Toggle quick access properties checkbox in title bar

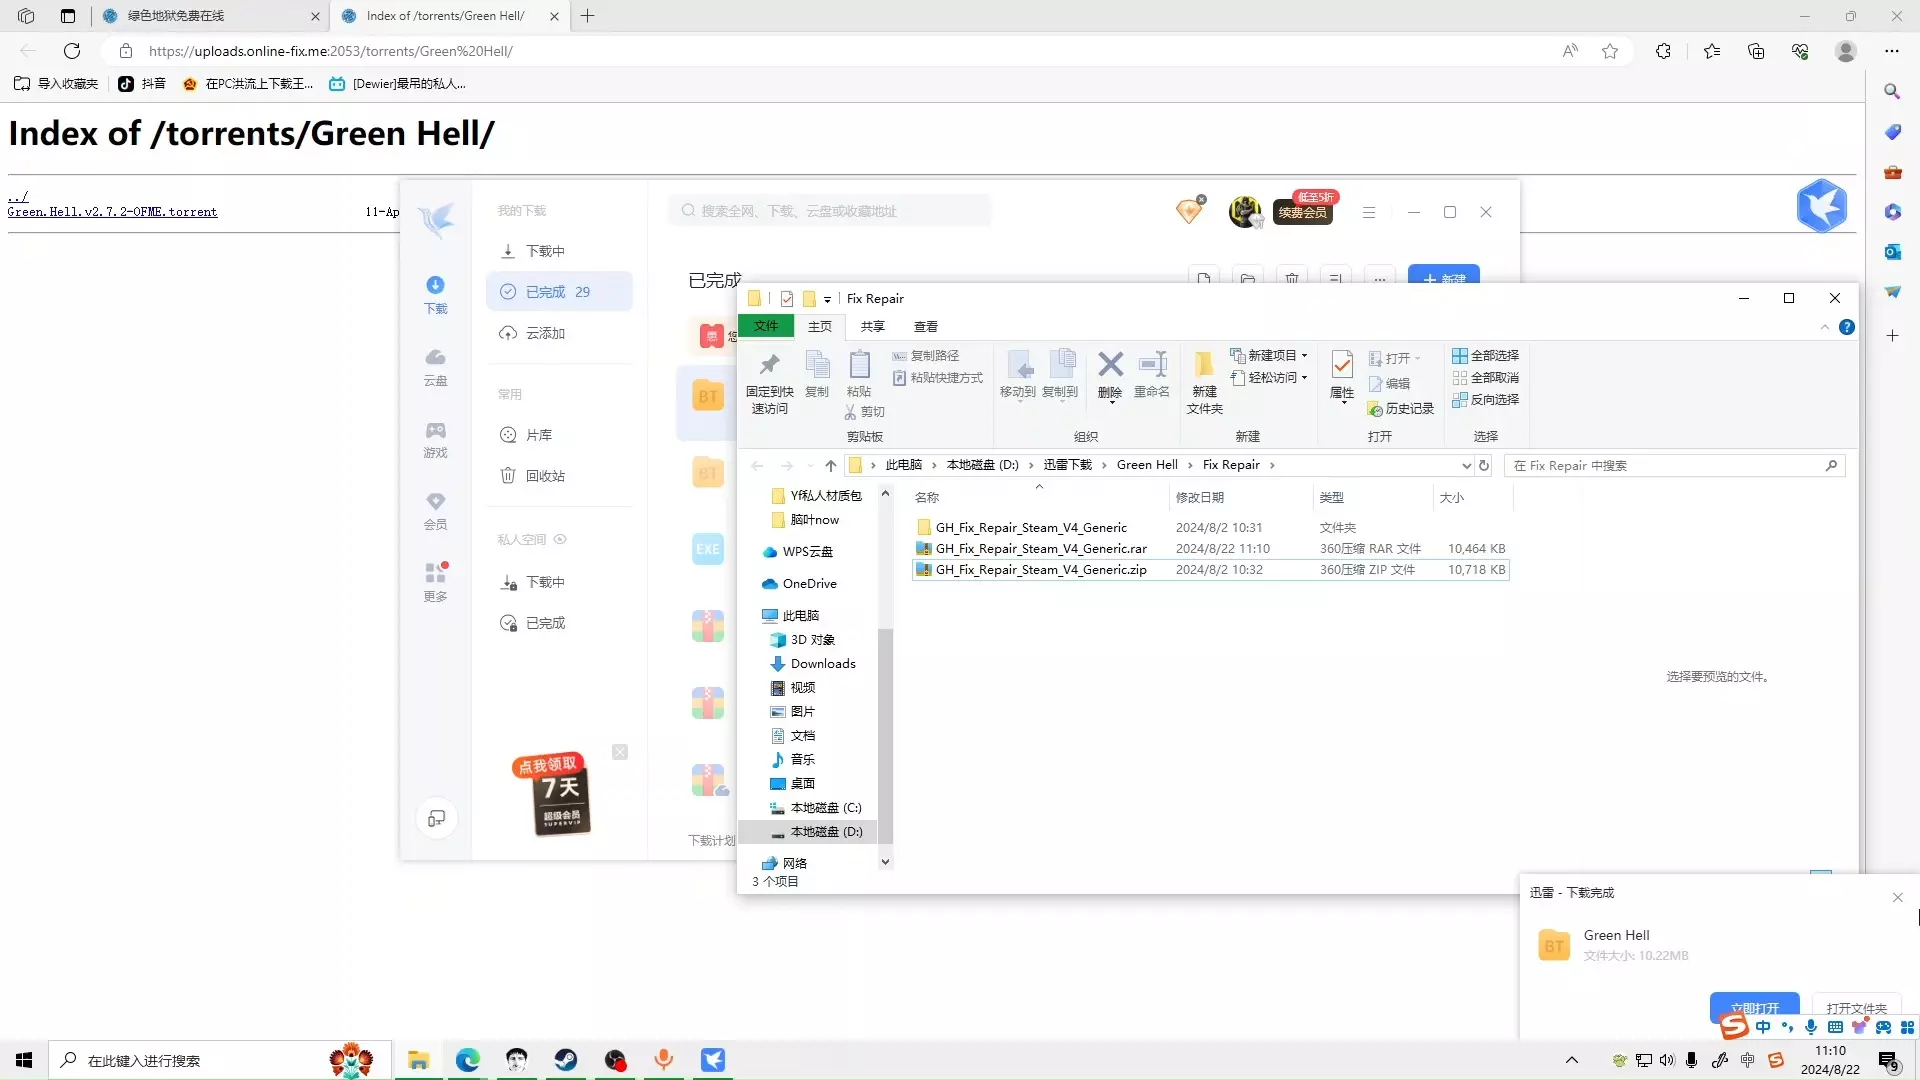click(787, 298)
